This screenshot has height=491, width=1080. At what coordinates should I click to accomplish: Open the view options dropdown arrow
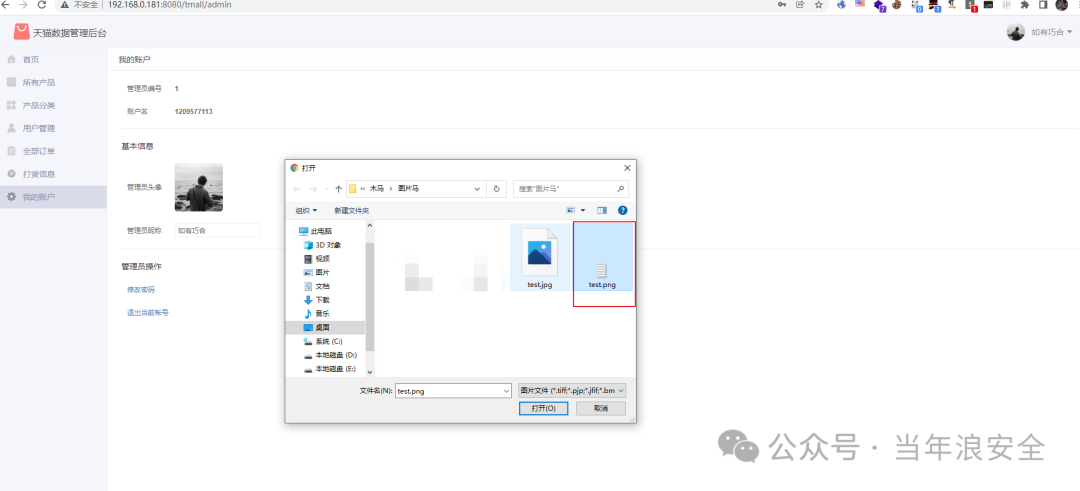point(583,210)
